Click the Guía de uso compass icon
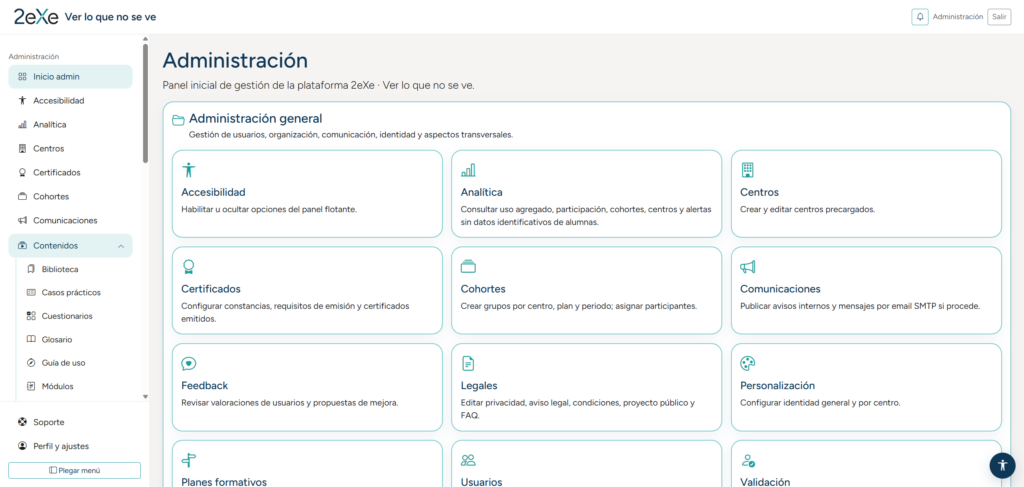 click(x=31, y=363)
